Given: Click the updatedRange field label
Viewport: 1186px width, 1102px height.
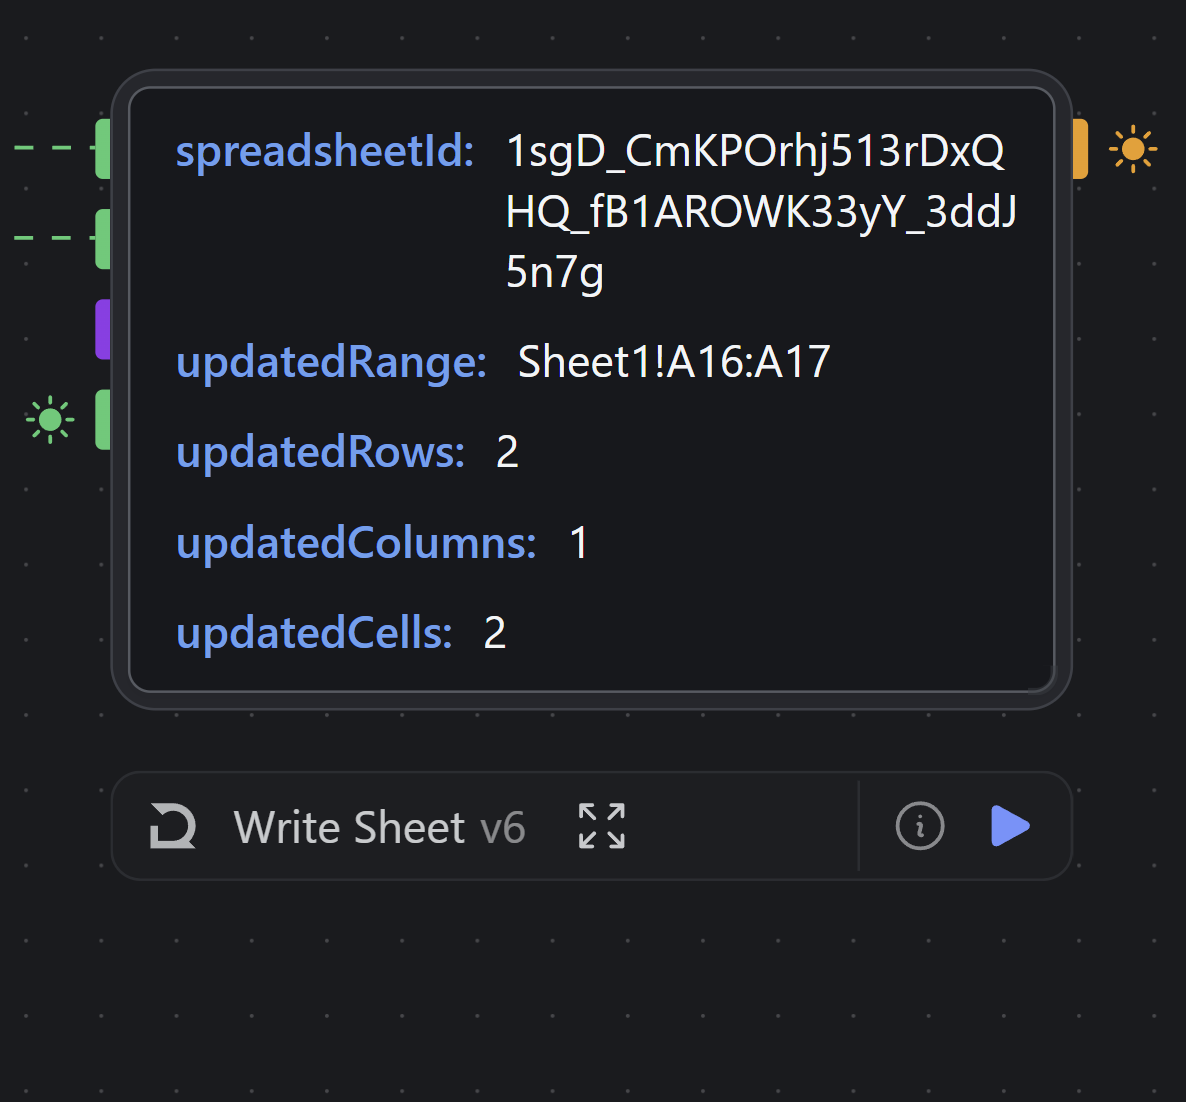Looking at the screenshot, I should tap(331, 362).
